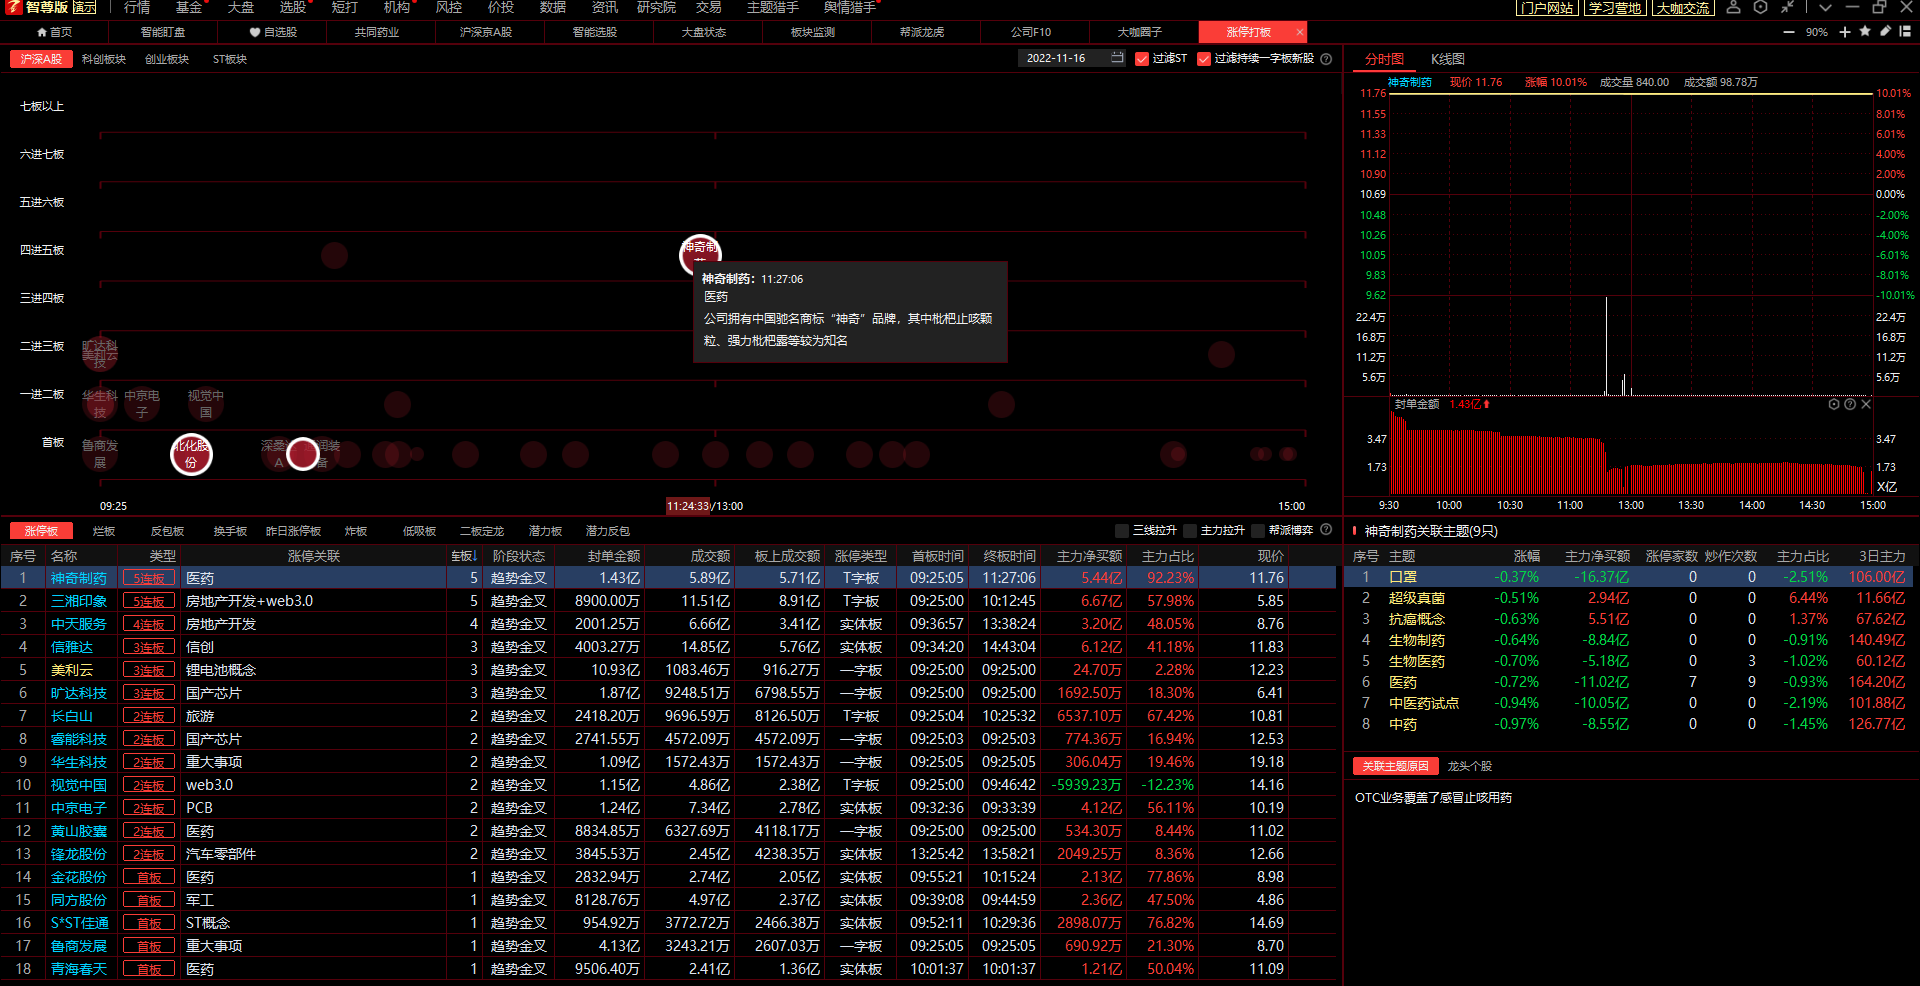Open the 门户网站 link button

pos(1547,8)
